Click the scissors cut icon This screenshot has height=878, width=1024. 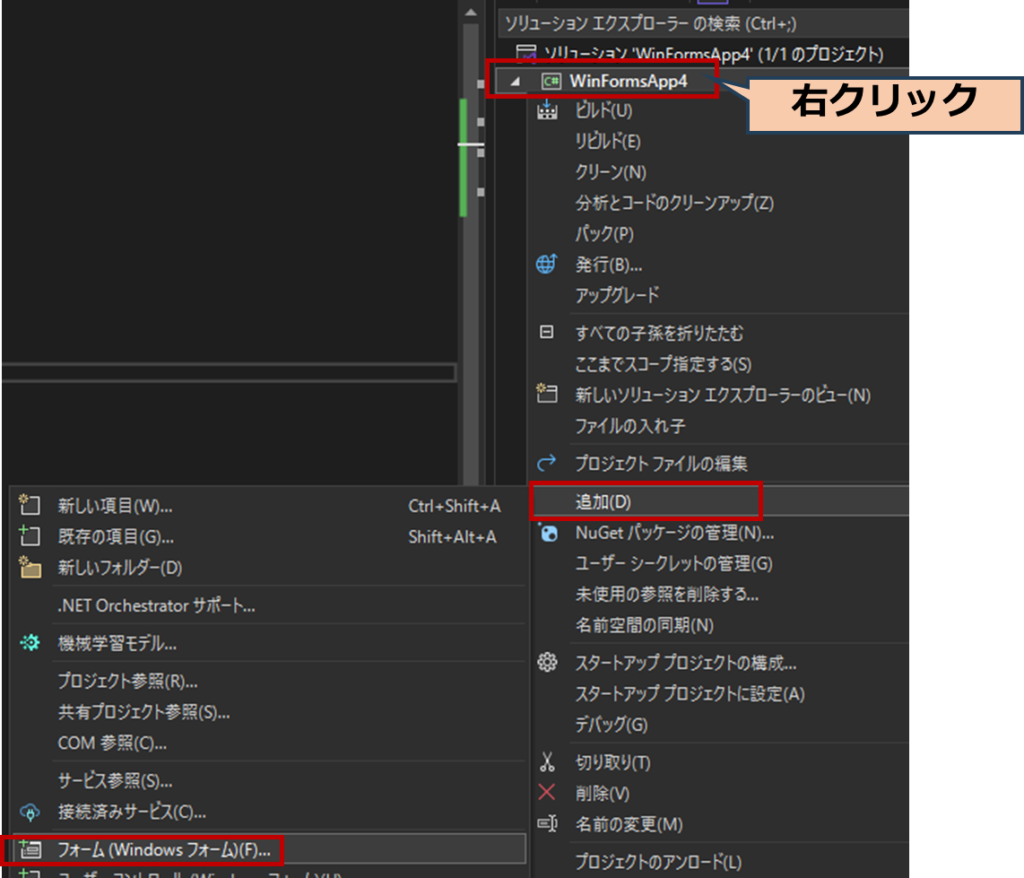coord(547,762)
